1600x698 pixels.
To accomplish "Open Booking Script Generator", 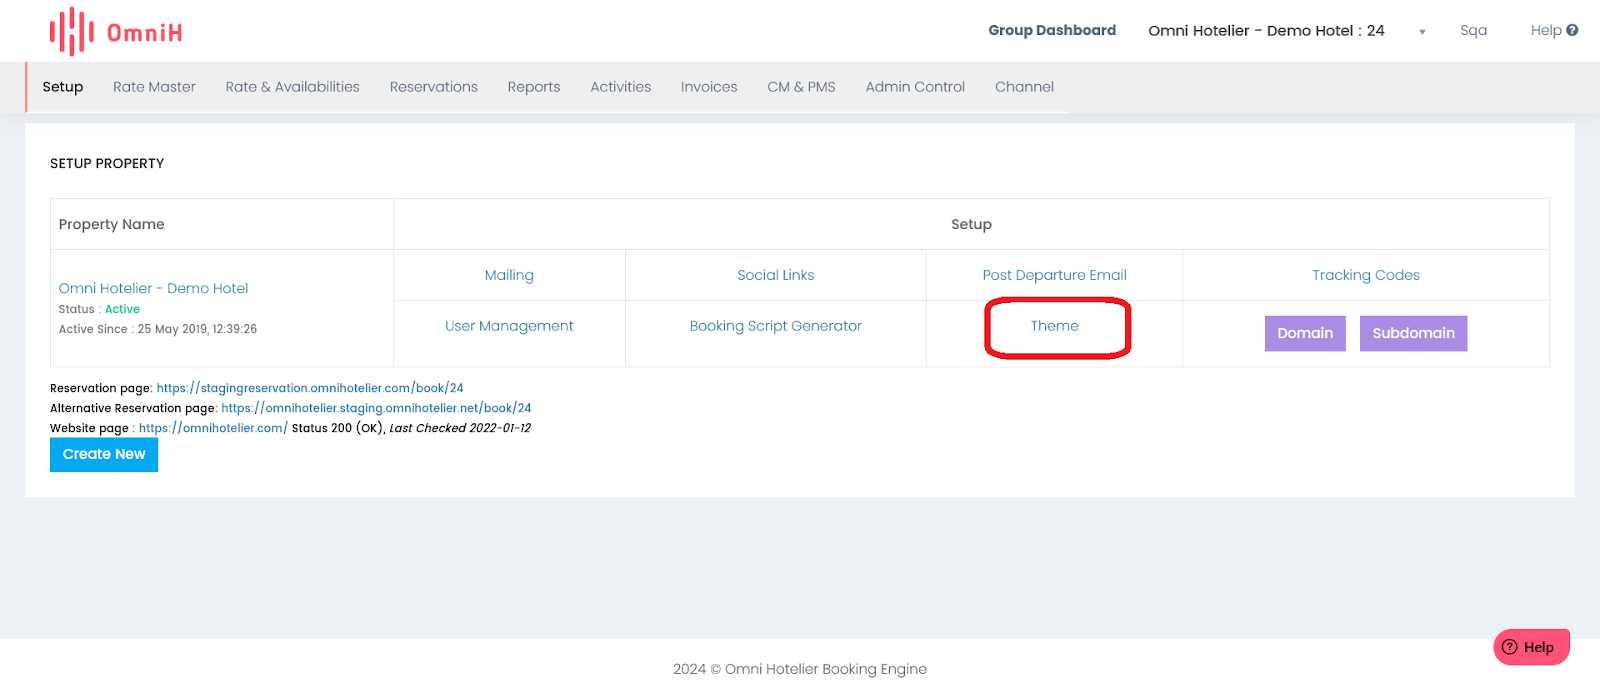I will (x=776, y=326).
